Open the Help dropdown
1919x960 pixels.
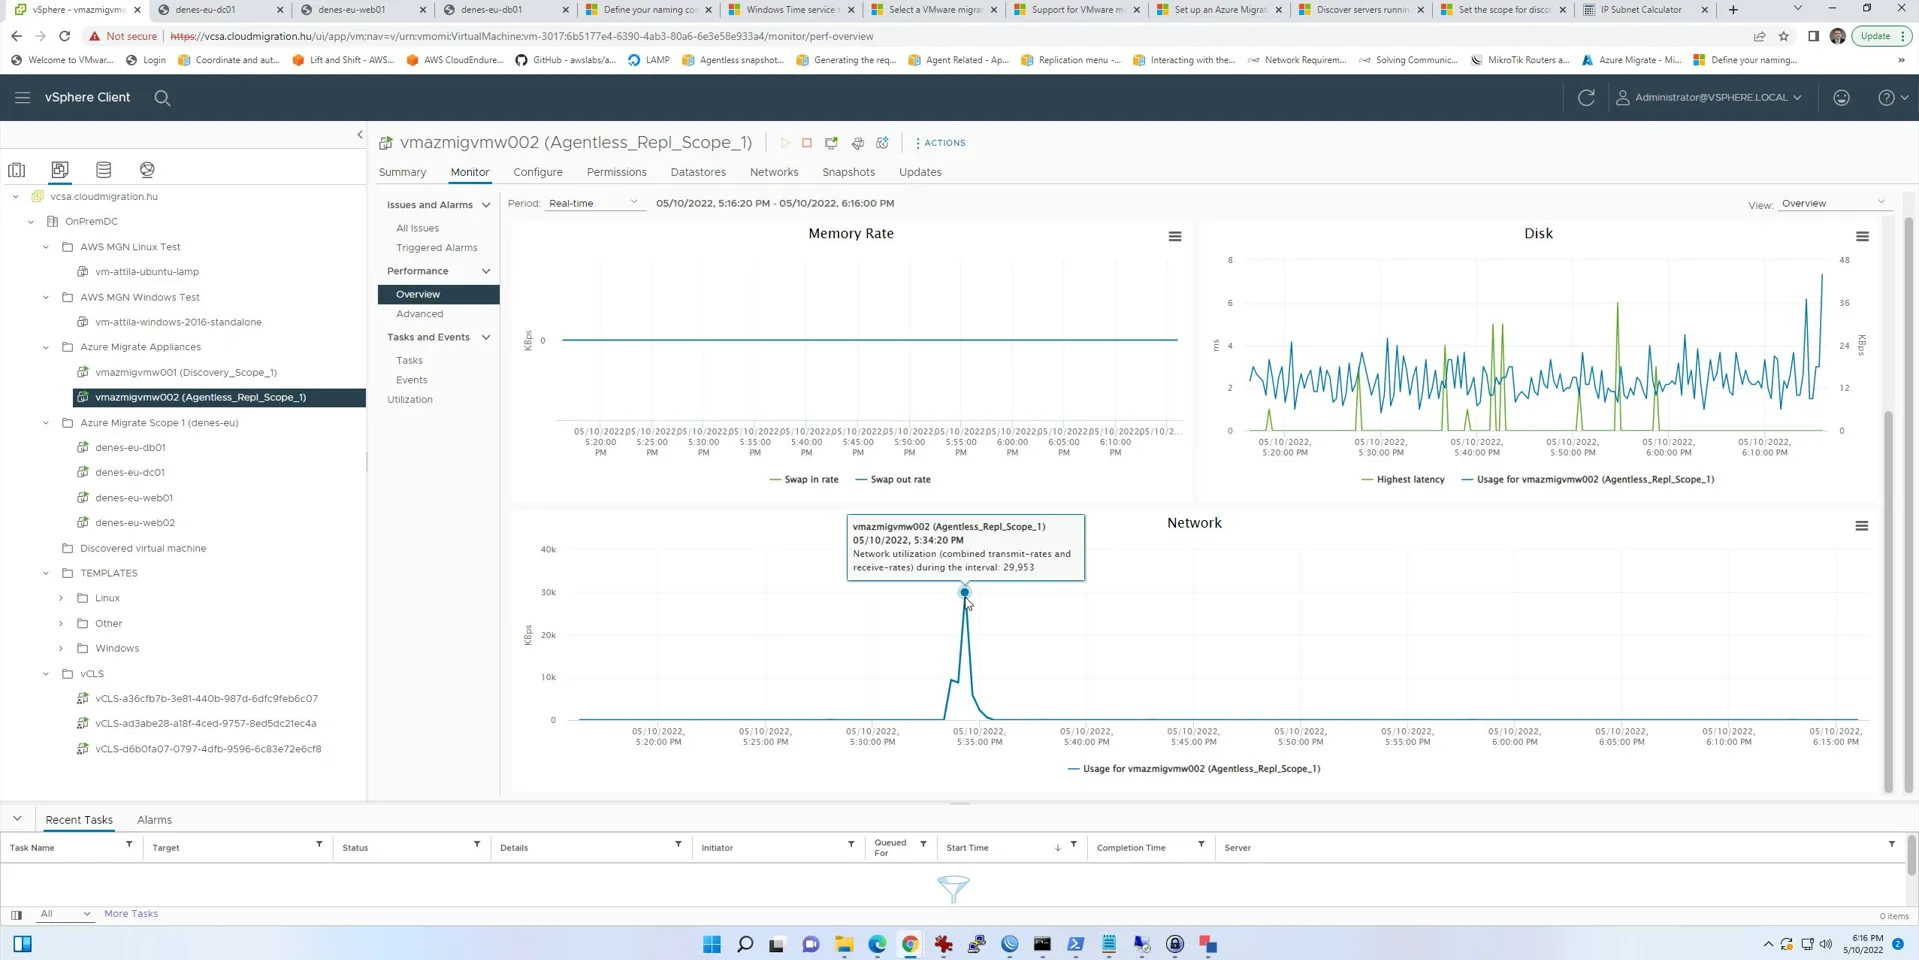tap(1893, 98)
